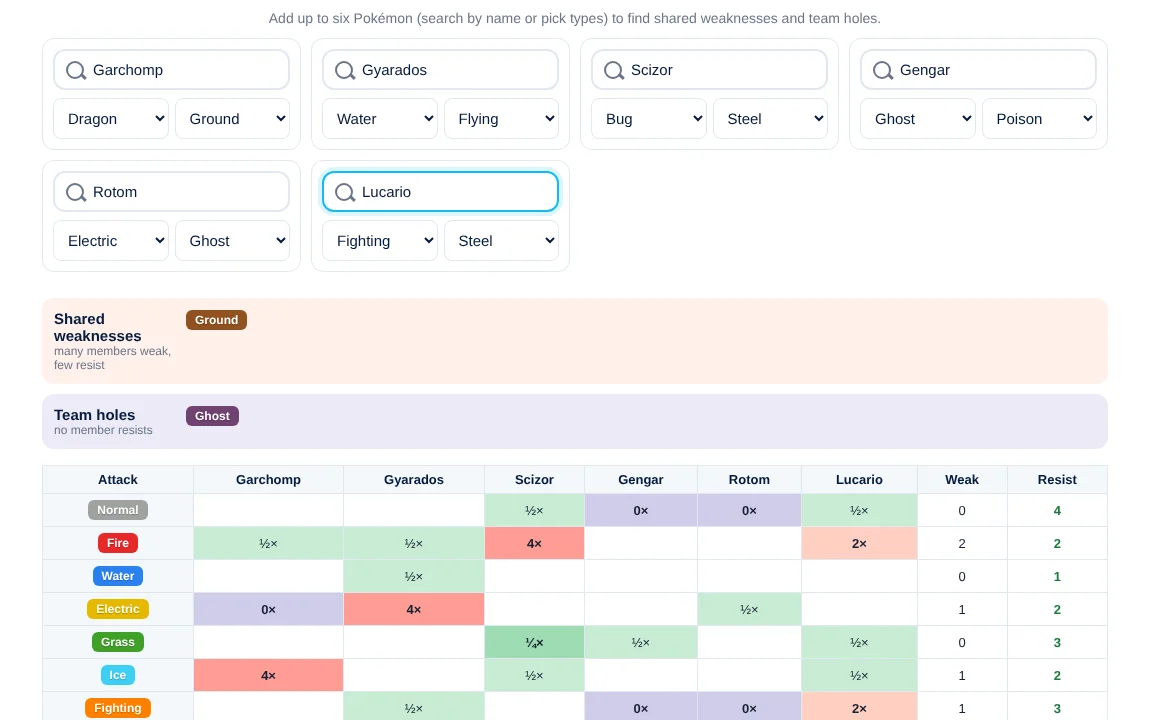Open Rotom's Ghost type dropdown

coord(232,240)
